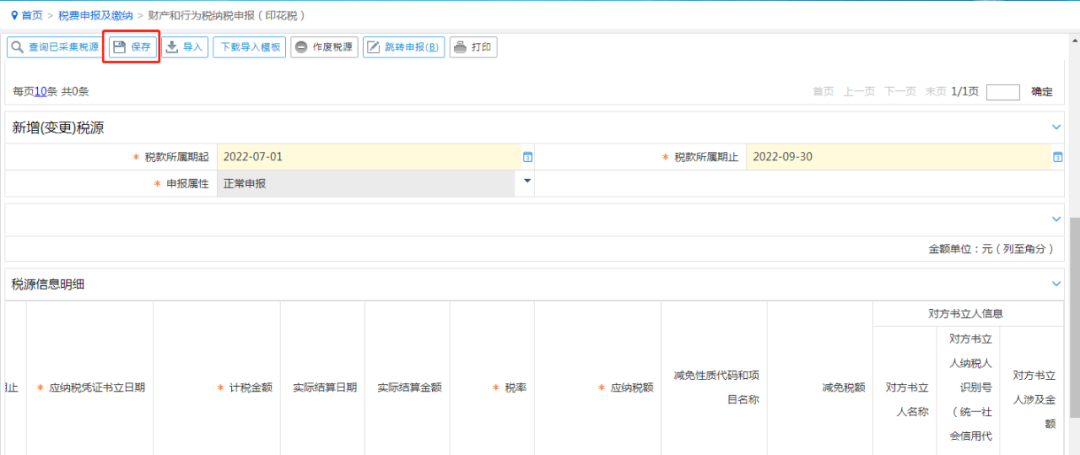Collapse the 新增(变更)税源 section chevron
This screenshot has height=455, width=1080.
(1057, 127)
